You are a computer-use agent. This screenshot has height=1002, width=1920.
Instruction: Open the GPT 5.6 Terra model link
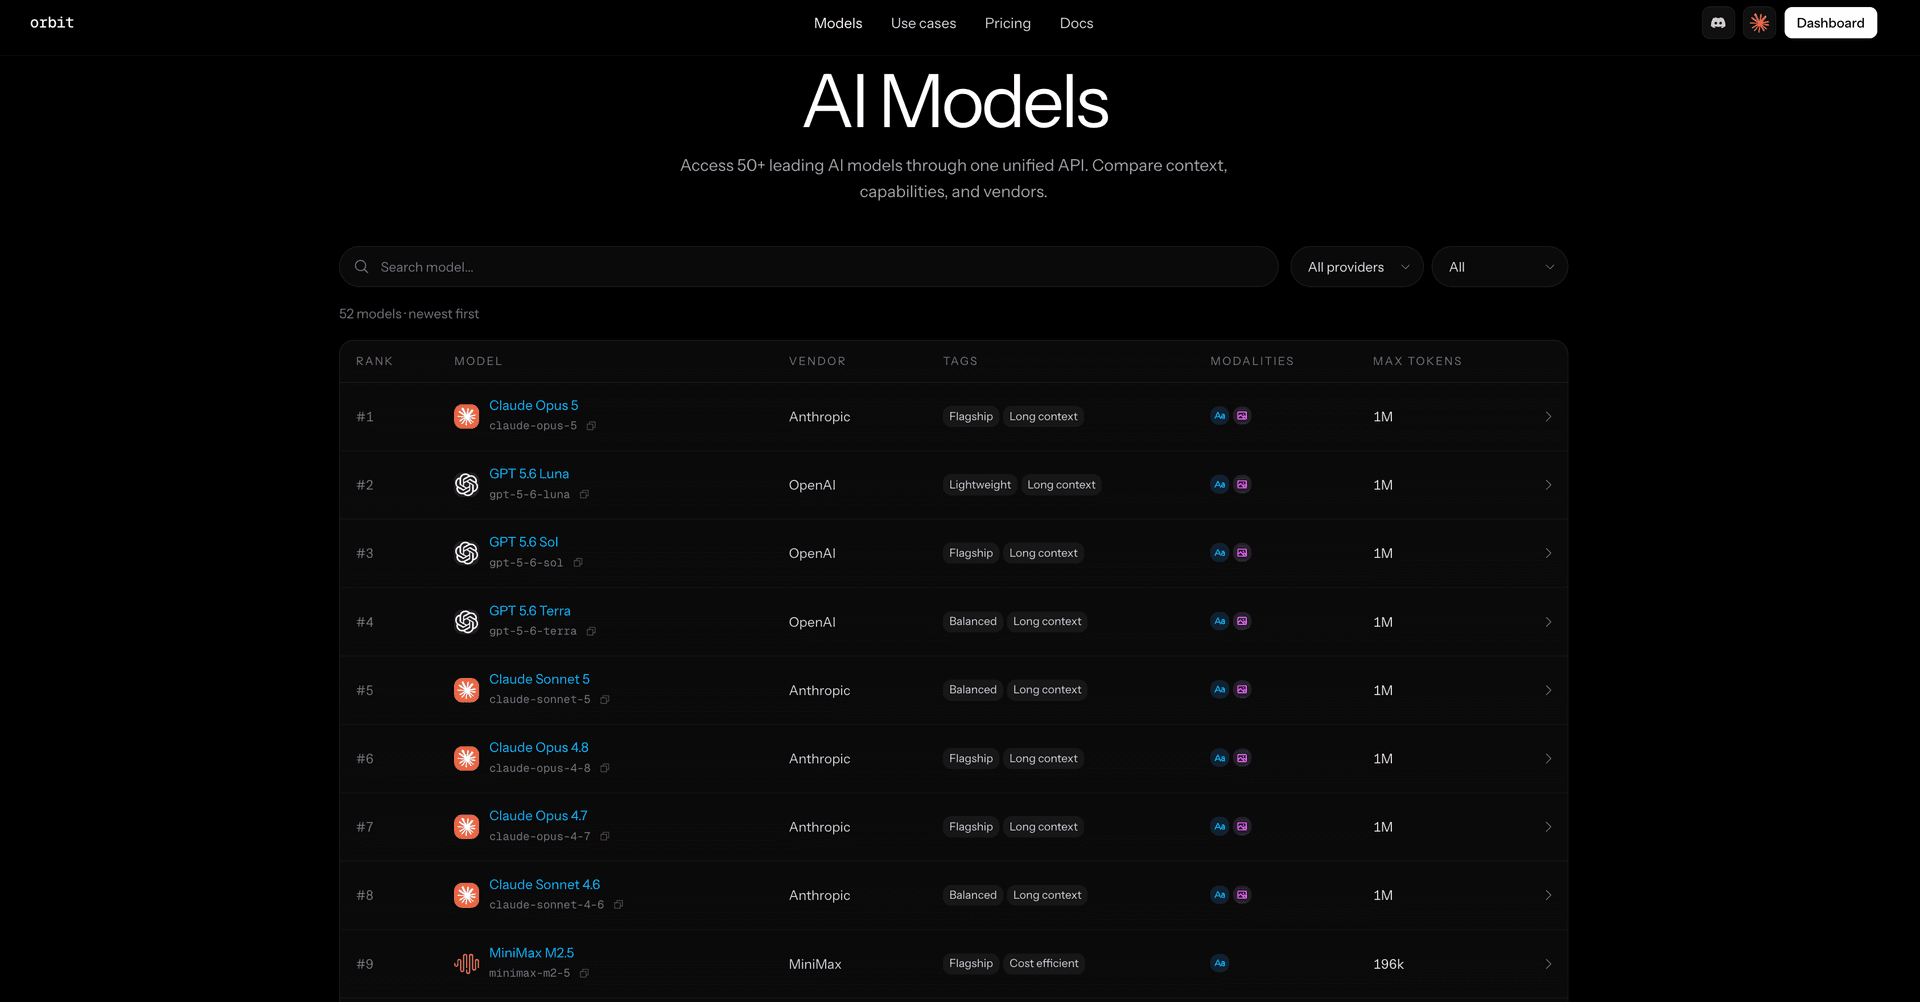(530, 611)
